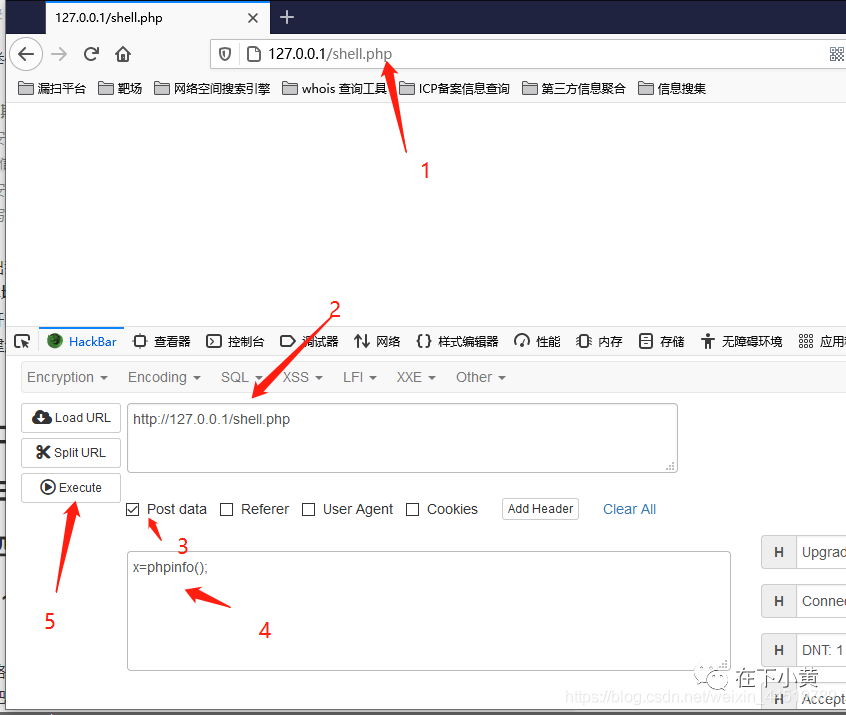
Task: Click the post data text area
Action: click(x=429, y=611)
